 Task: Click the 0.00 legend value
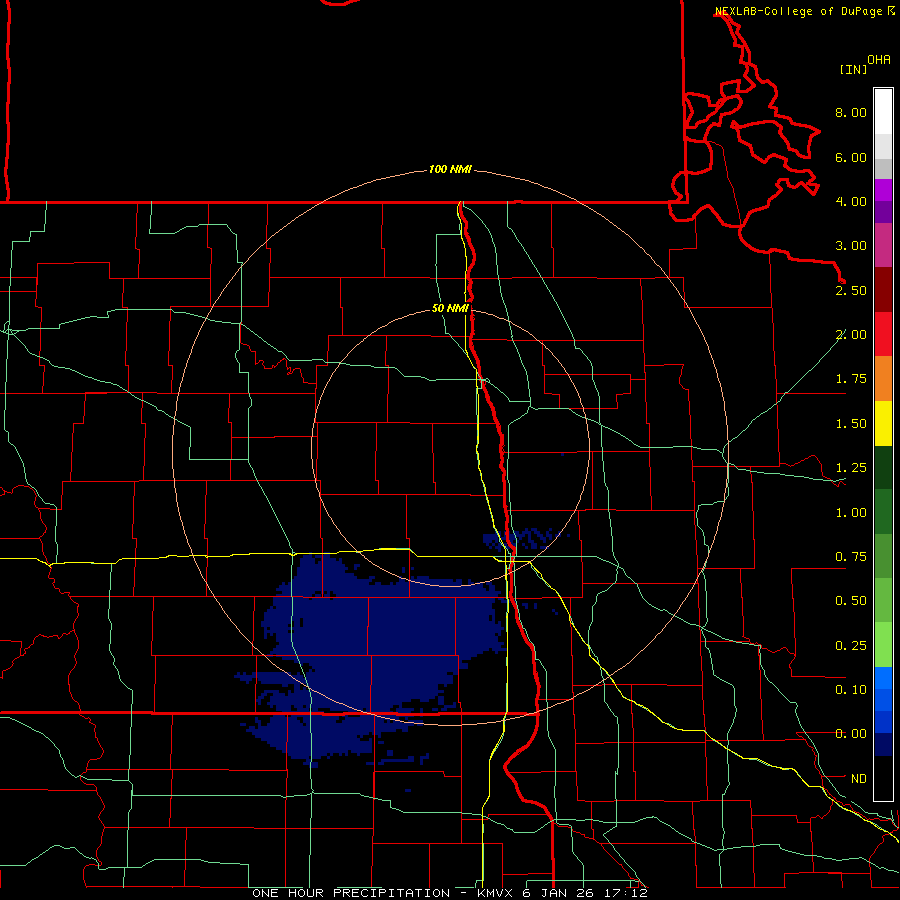851,734
